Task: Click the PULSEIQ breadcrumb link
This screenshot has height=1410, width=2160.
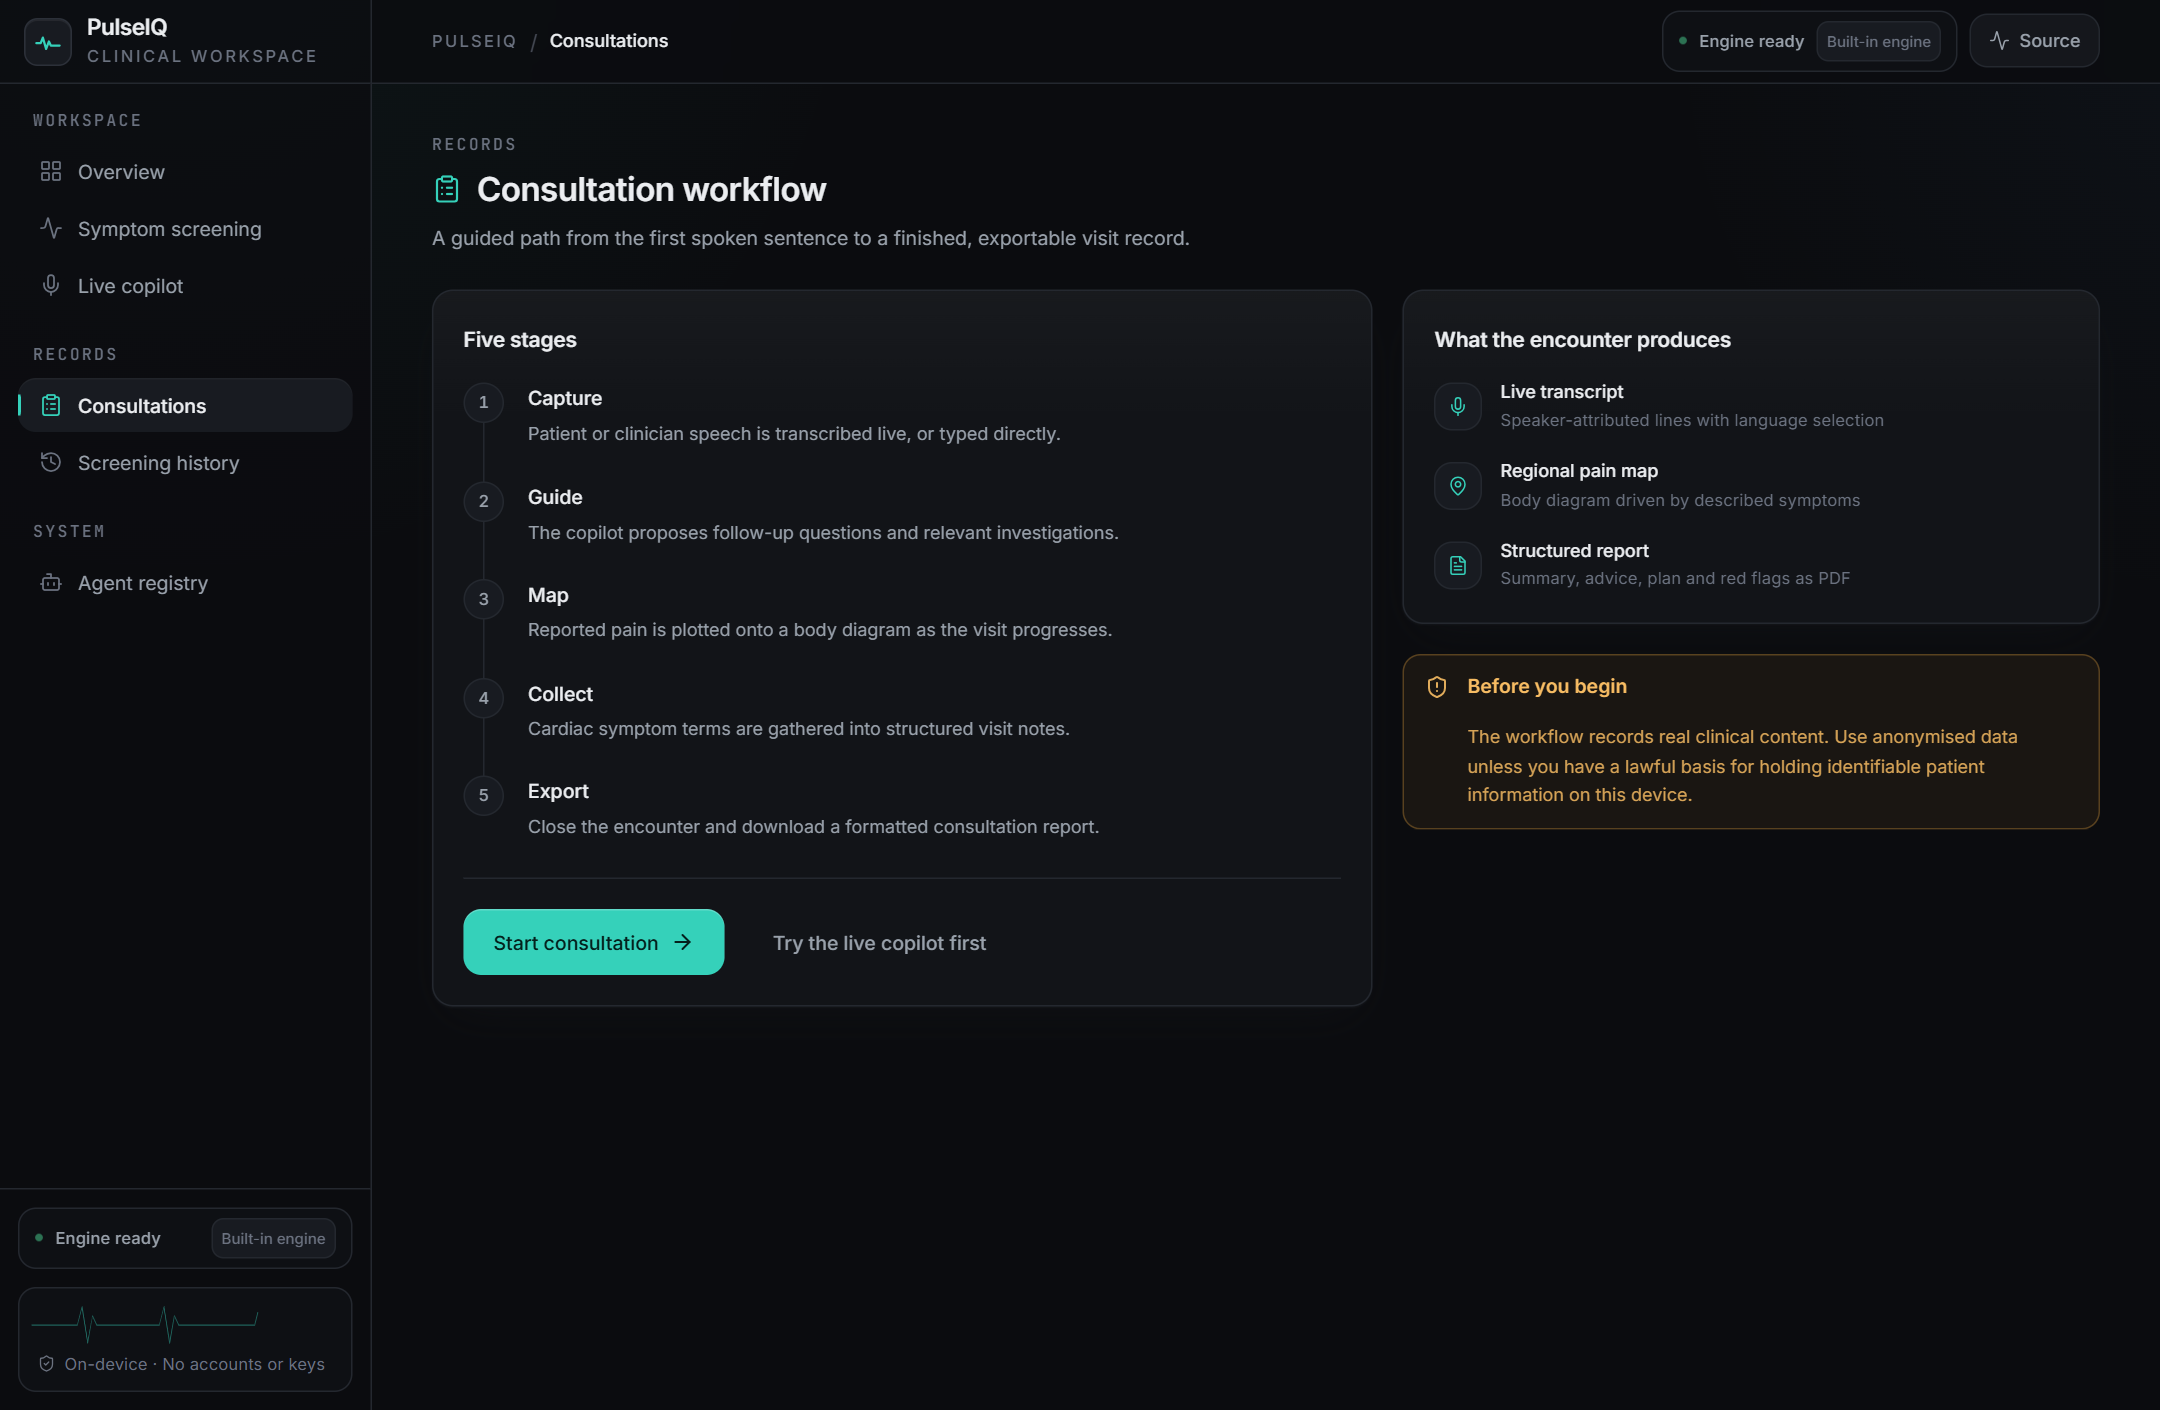Action: point(474,41)
